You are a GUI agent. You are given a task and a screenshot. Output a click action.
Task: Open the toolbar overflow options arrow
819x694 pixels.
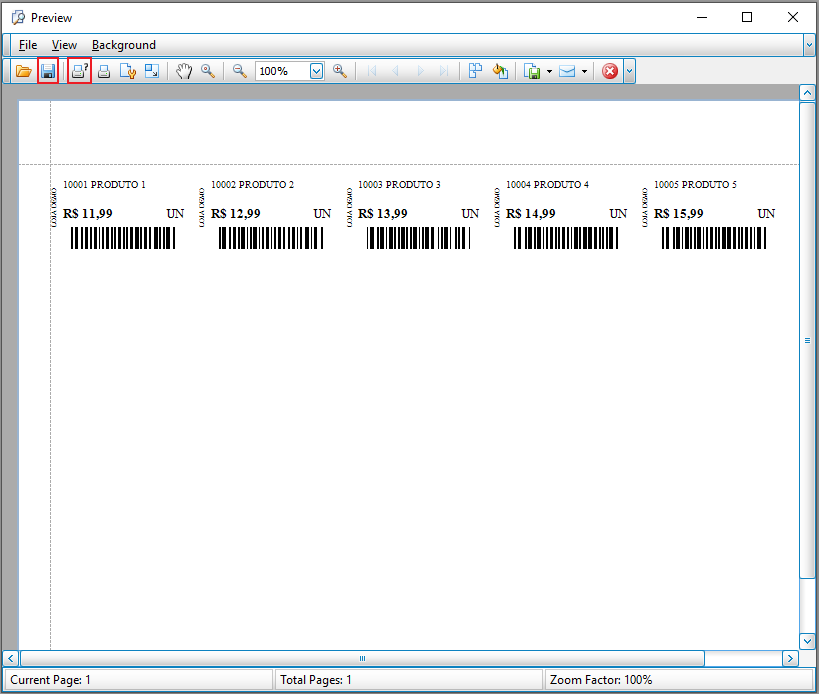(629, 71)
